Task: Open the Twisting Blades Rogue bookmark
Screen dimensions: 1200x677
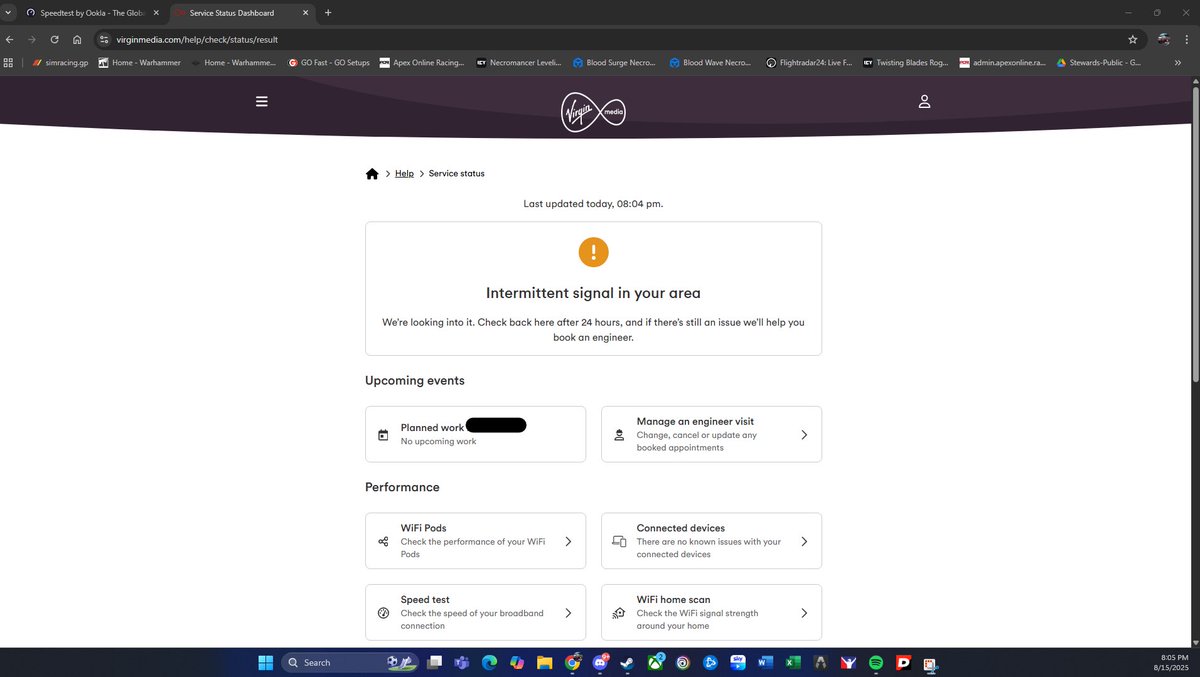Action: (905, 62)
